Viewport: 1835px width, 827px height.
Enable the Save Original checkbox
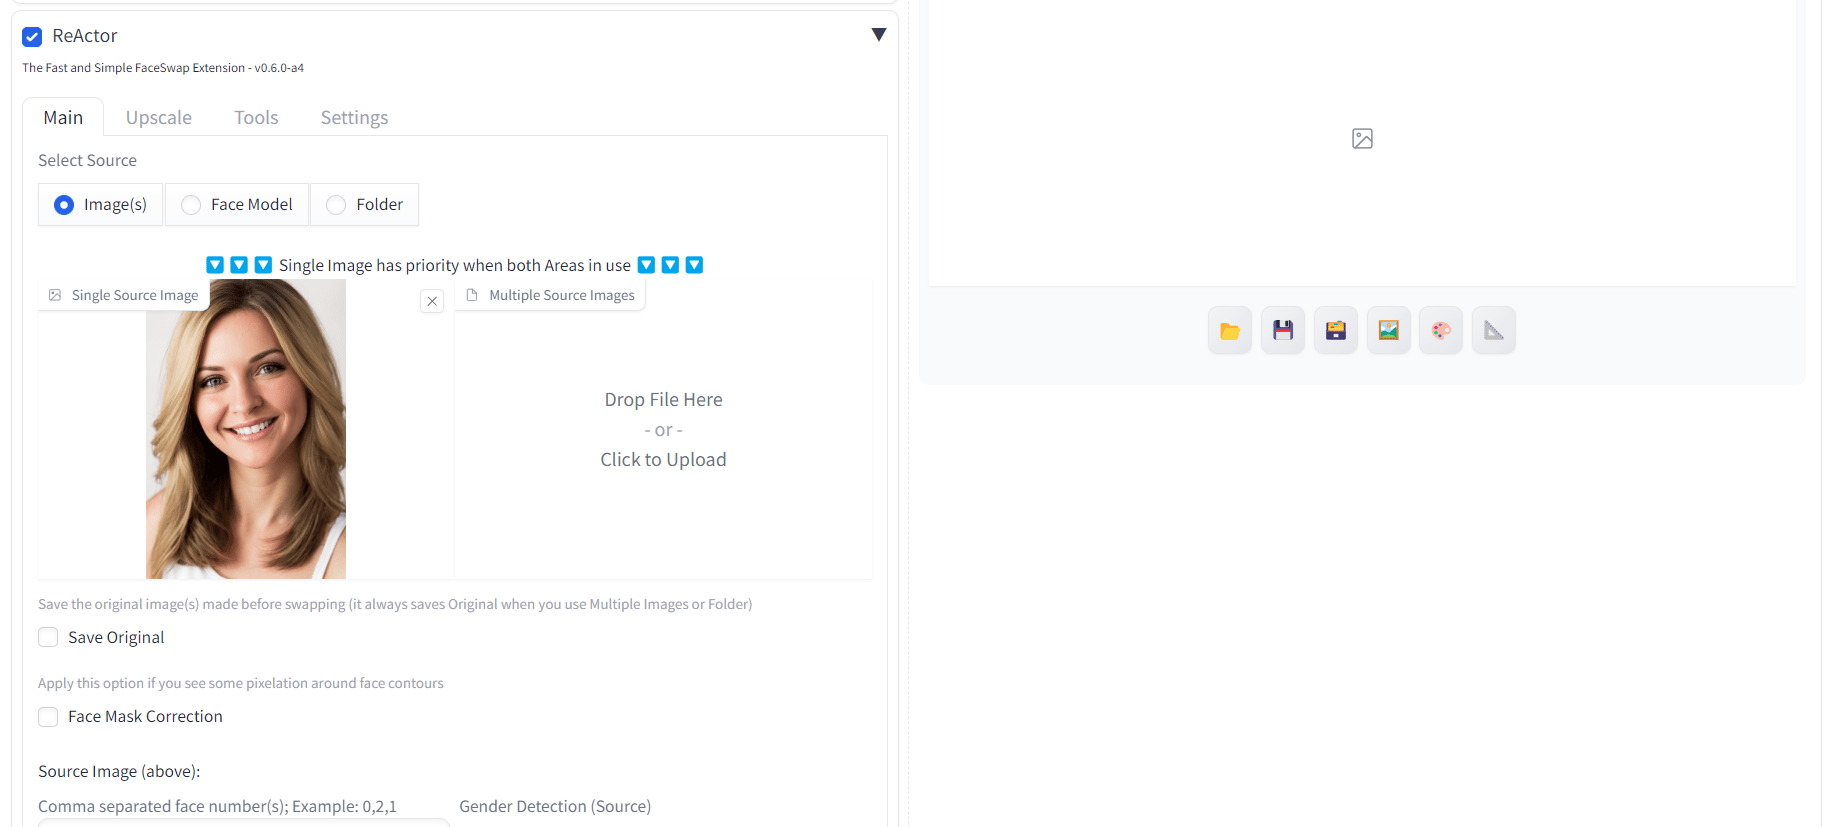point(48,637)
